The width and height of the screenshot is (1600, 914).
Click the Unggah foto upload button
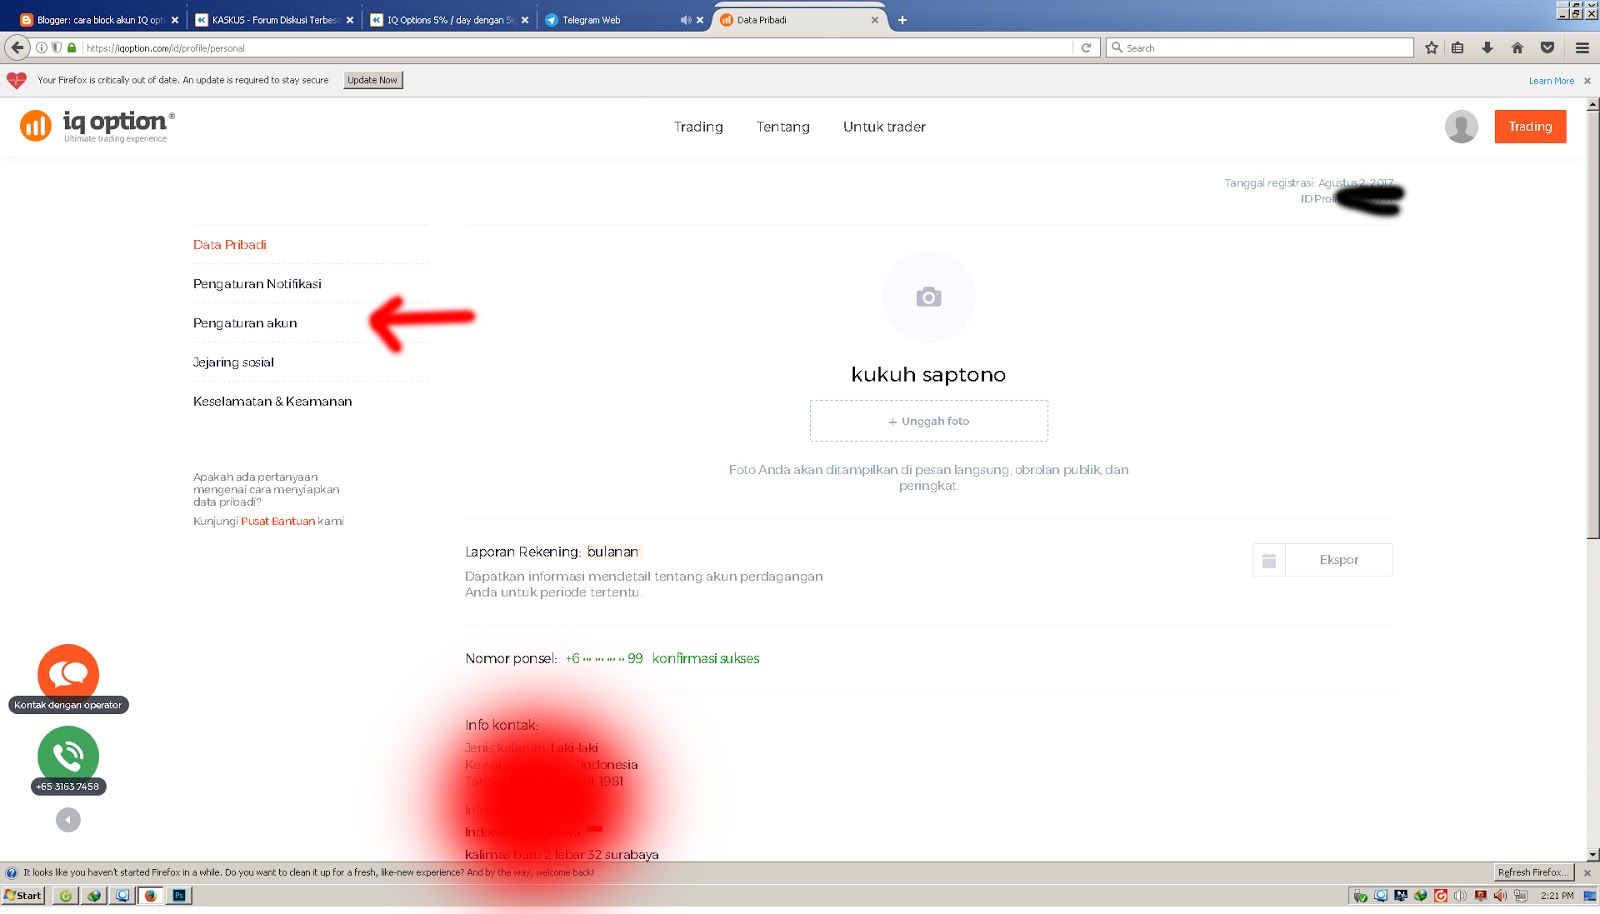point(929,421)
